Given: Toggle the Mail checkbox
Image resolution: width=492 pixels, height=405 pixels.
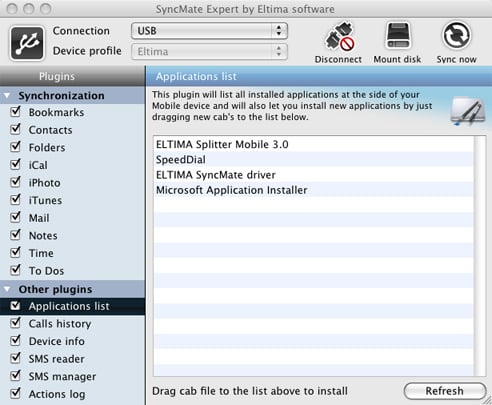Looking at the screenshot, I should pyautogui.click(x=16, y=217).
